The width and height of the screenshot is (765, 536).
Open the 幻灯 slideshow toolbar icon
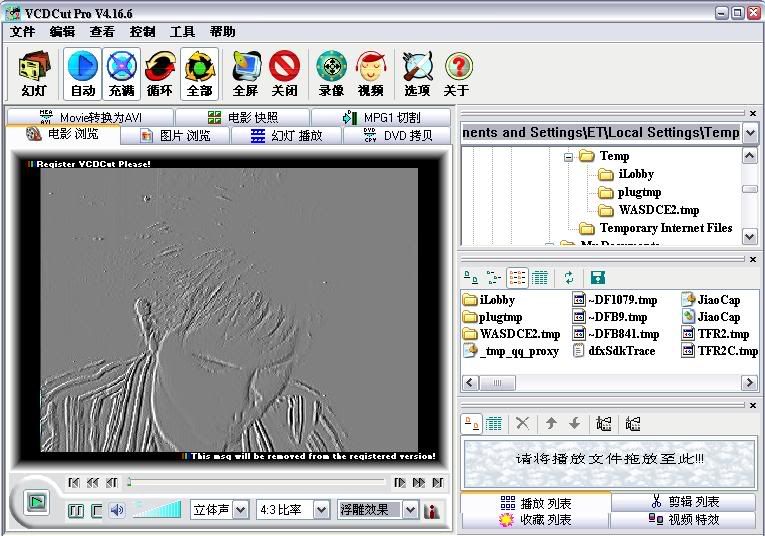(x=34, y=74)
